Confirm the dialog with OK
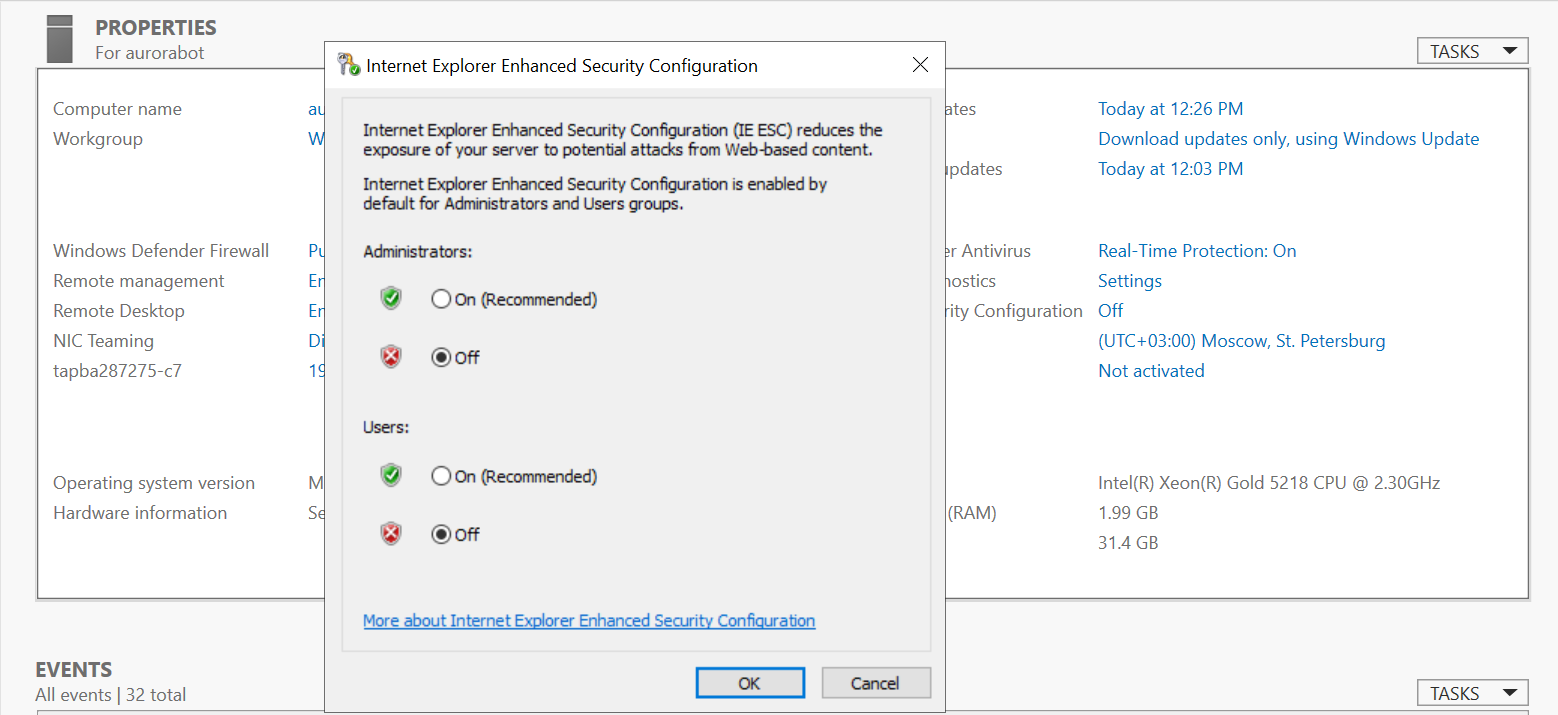Screen dimensions: 1558x715 coord(750,683)
